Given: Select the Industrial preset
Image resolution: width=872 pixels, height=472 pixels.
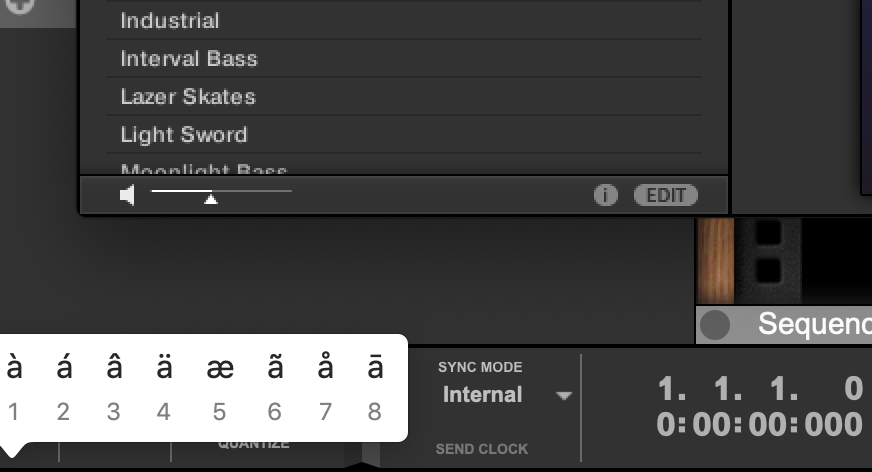Looking at the screenshot, I should (404, 21).
